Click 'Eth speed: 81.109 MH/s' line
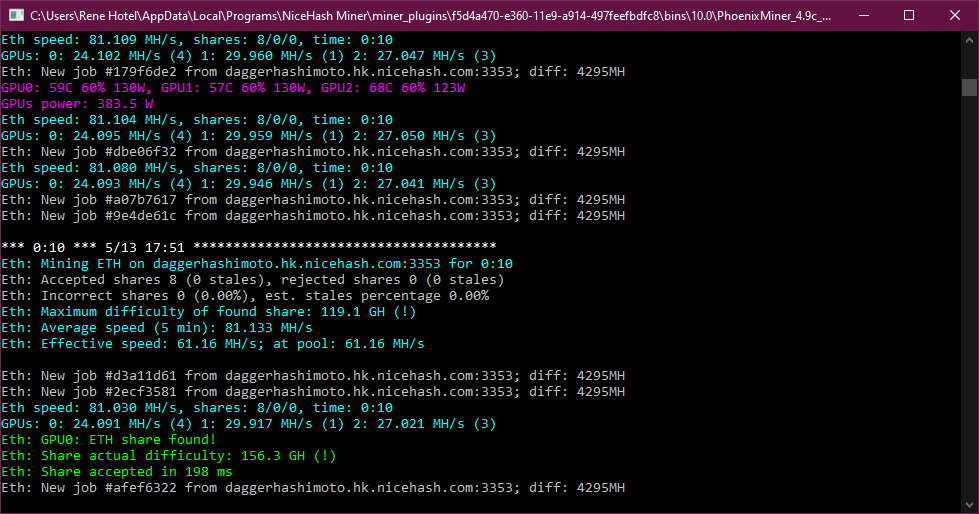Image resolution: width=979 pixels, height=514 pixels. 197,40
